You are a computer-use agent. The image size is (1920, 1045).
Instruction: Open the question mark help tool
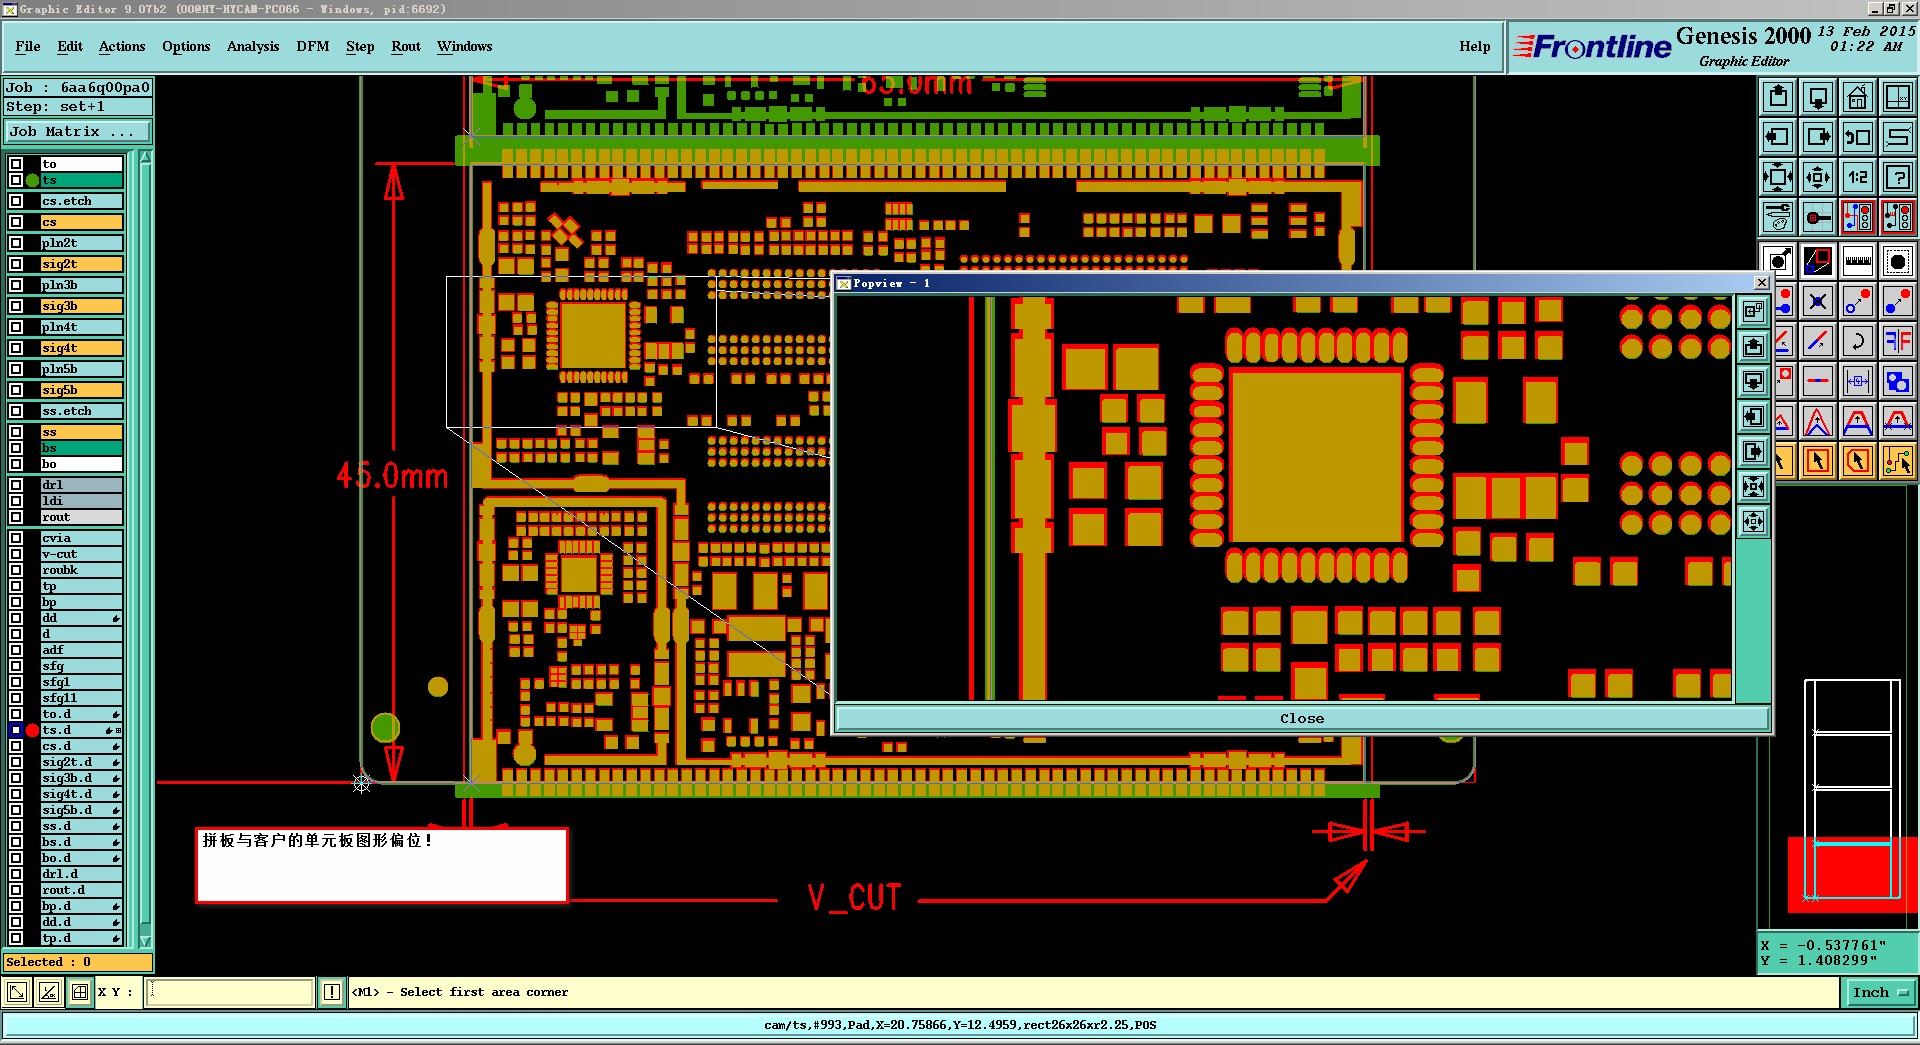pyautogui.click(x=1897, y=177)
